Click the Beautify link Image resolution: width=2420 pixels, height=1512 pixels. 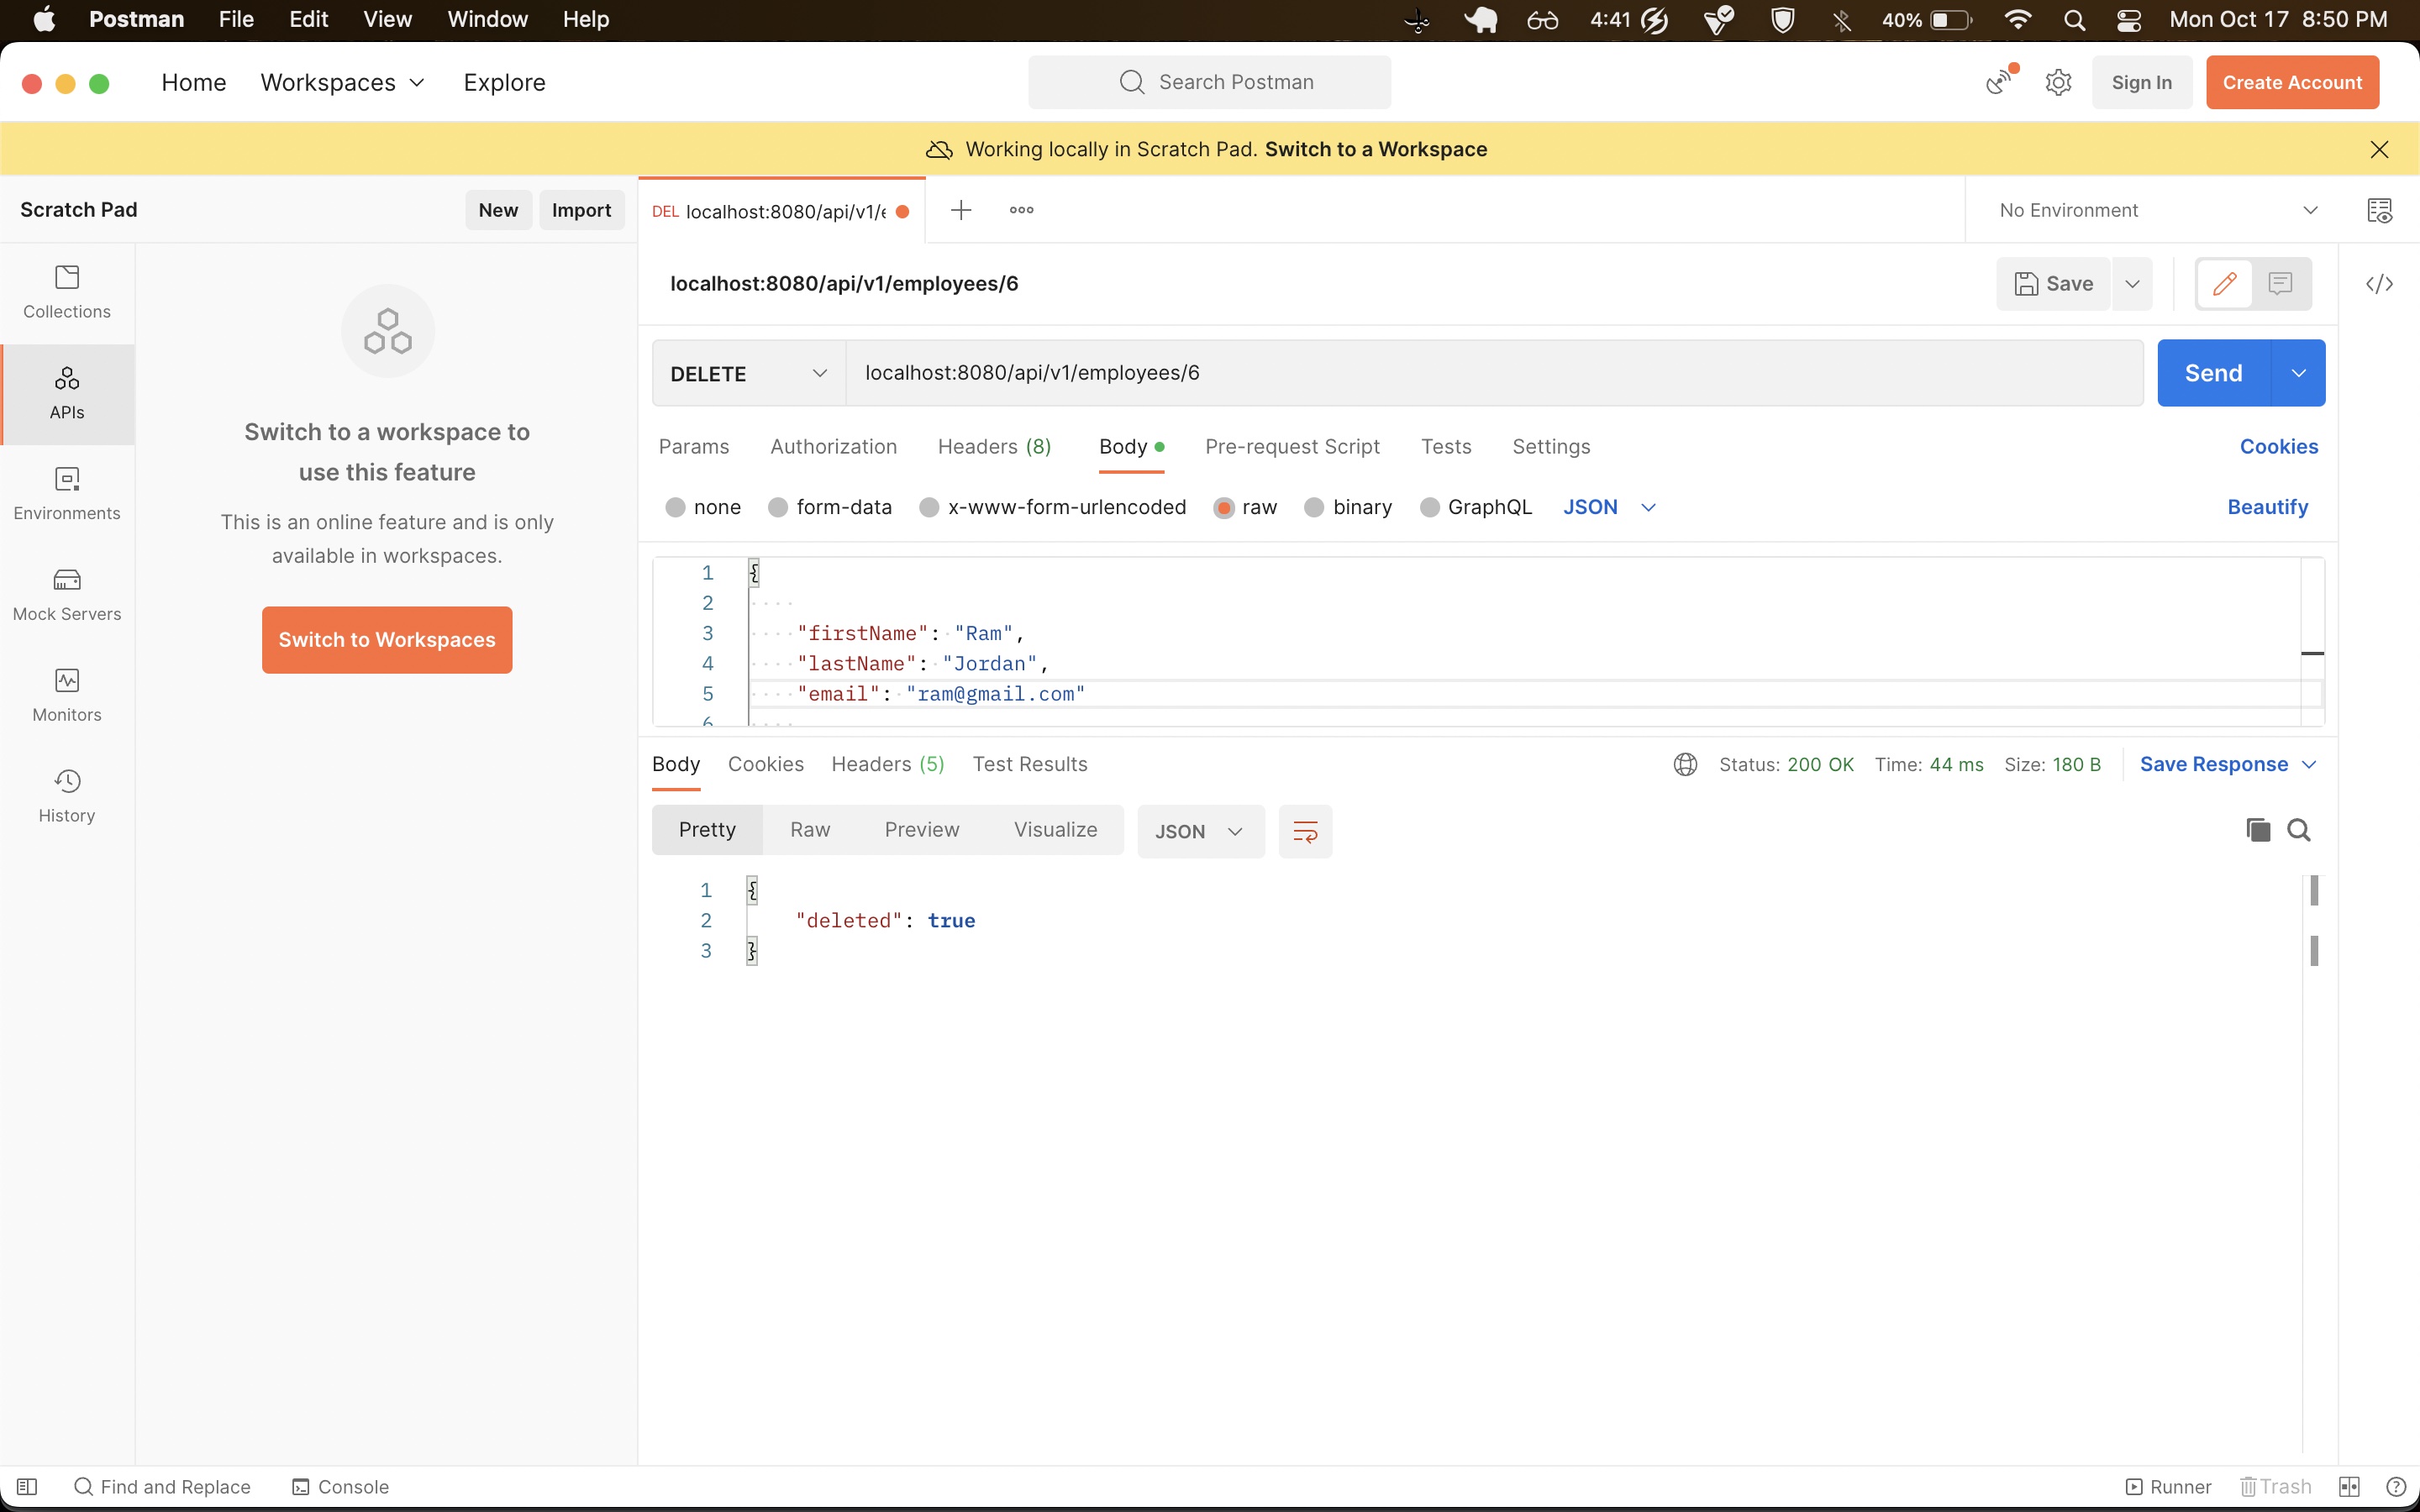pos(2266,507)
